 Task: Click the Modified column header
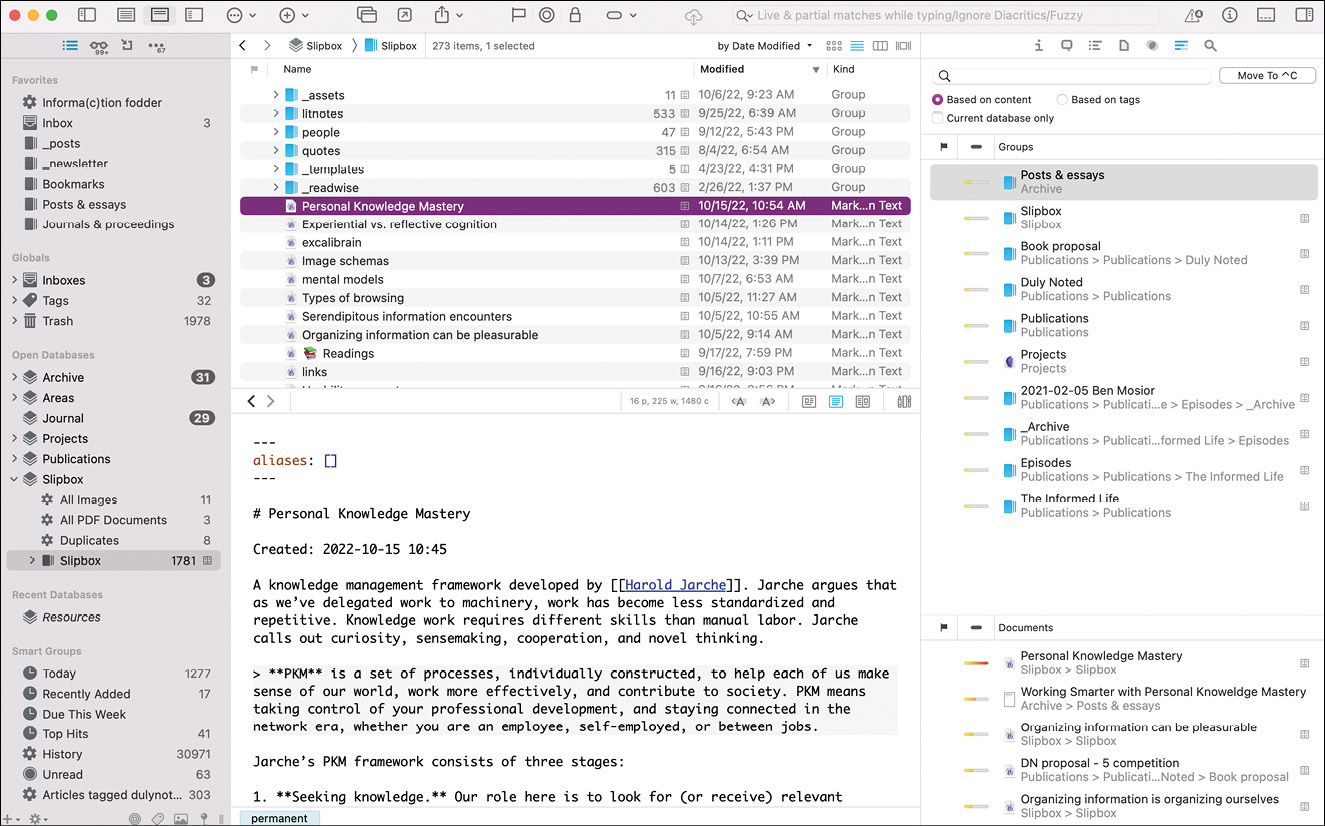coord(722,69)
